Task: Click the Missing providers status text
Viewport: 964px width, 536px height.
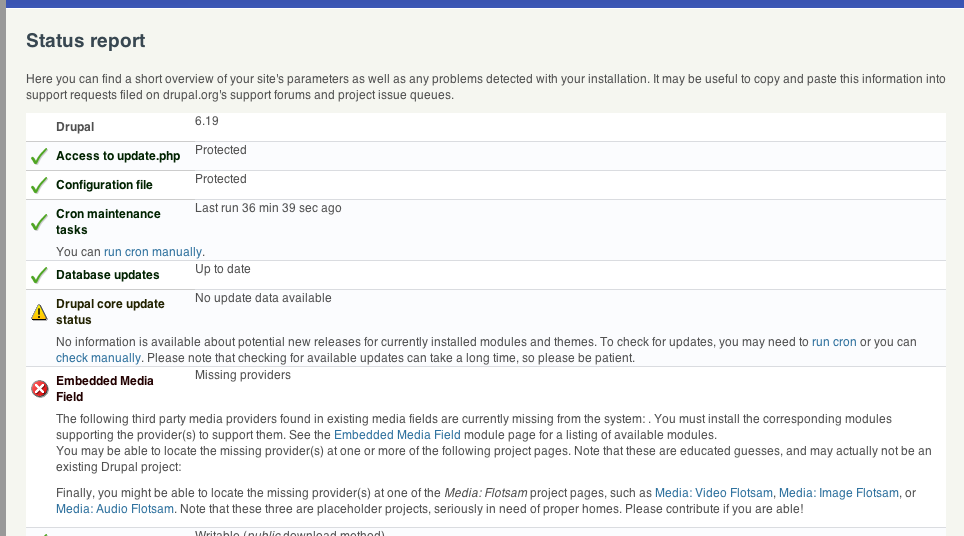Action: pyautogui.click(x=243, y=375)
